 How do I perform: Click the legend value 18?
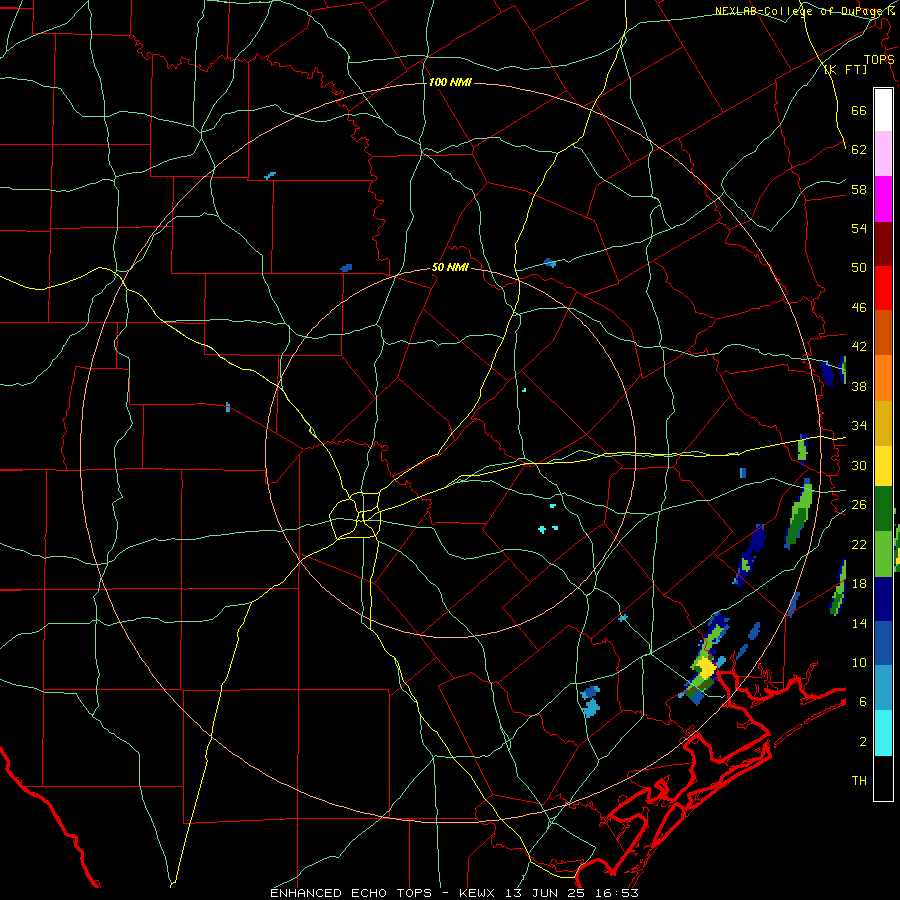859,584
